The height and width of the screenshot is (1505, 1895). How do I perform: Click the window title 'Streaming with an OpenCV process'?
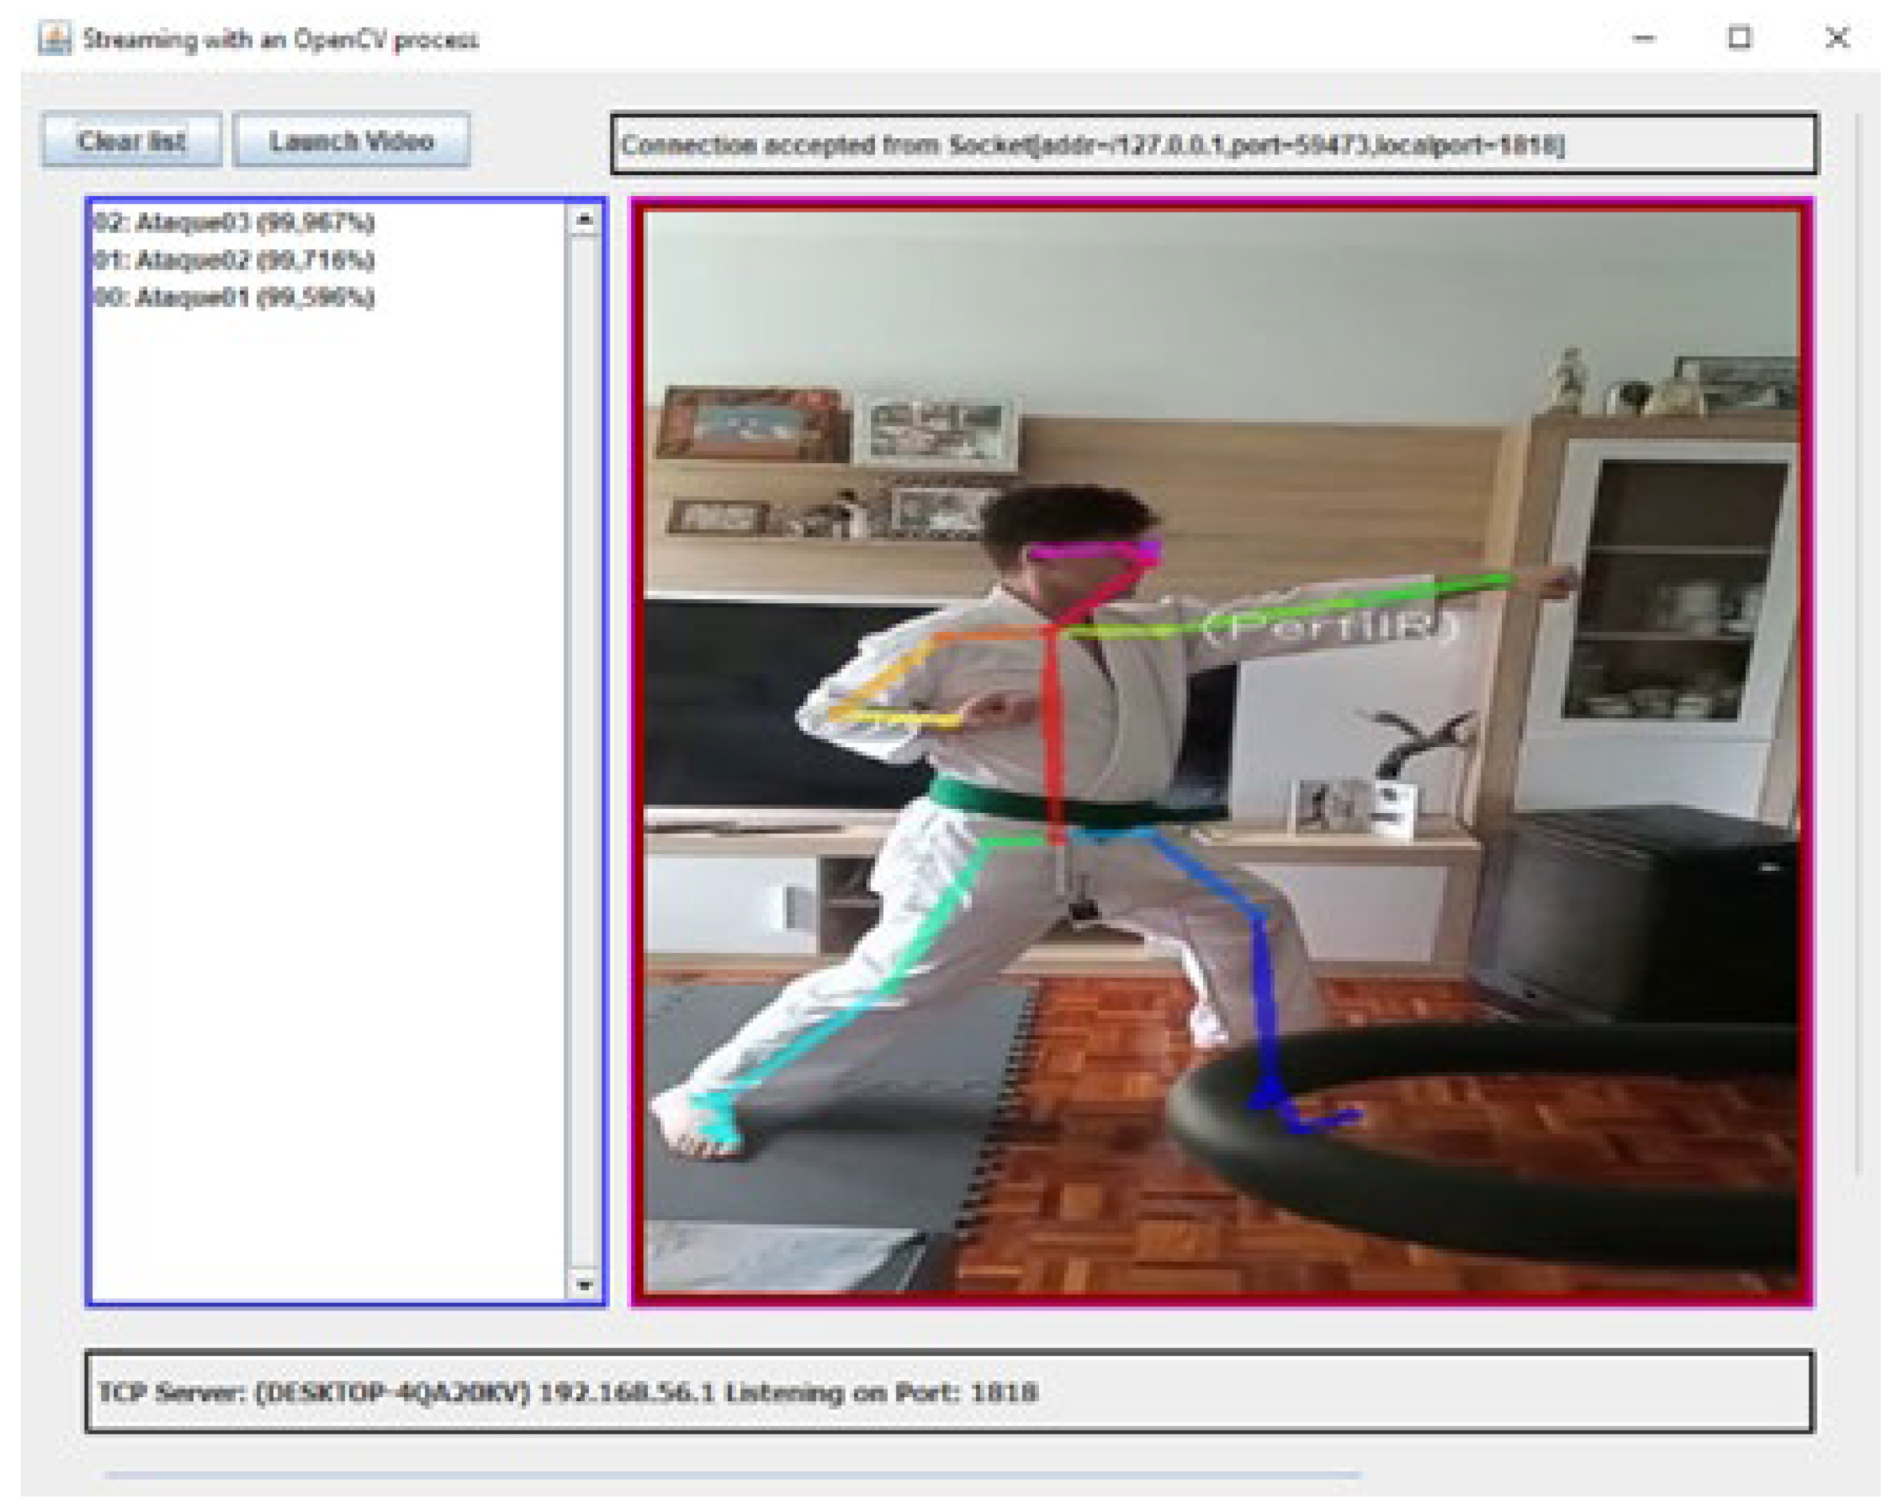click(x=281, y=40)
